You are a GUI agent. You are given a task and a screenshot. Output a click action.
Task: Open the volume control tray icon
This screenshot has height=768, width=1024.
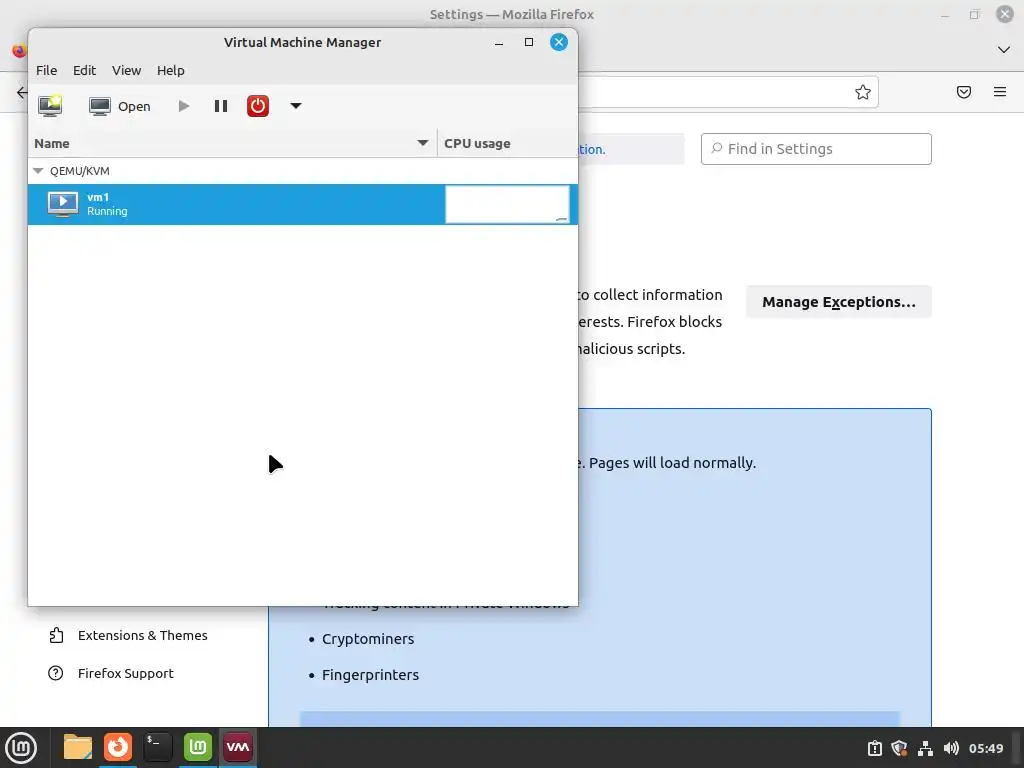(x=951, y=748)
